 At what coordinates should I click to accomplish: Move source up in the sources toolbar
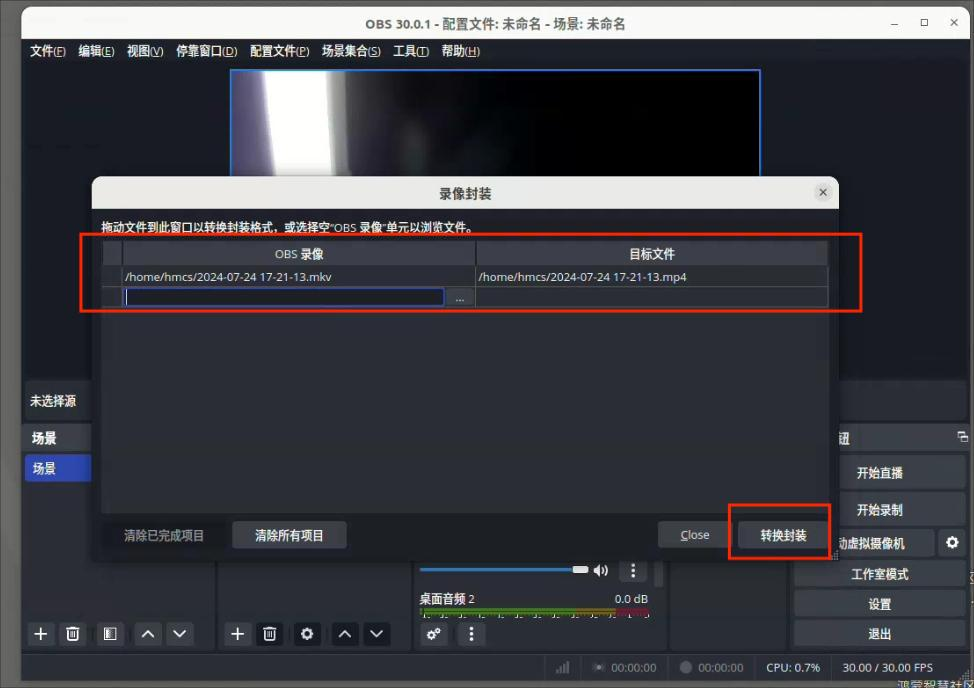(x=345, y=634)
